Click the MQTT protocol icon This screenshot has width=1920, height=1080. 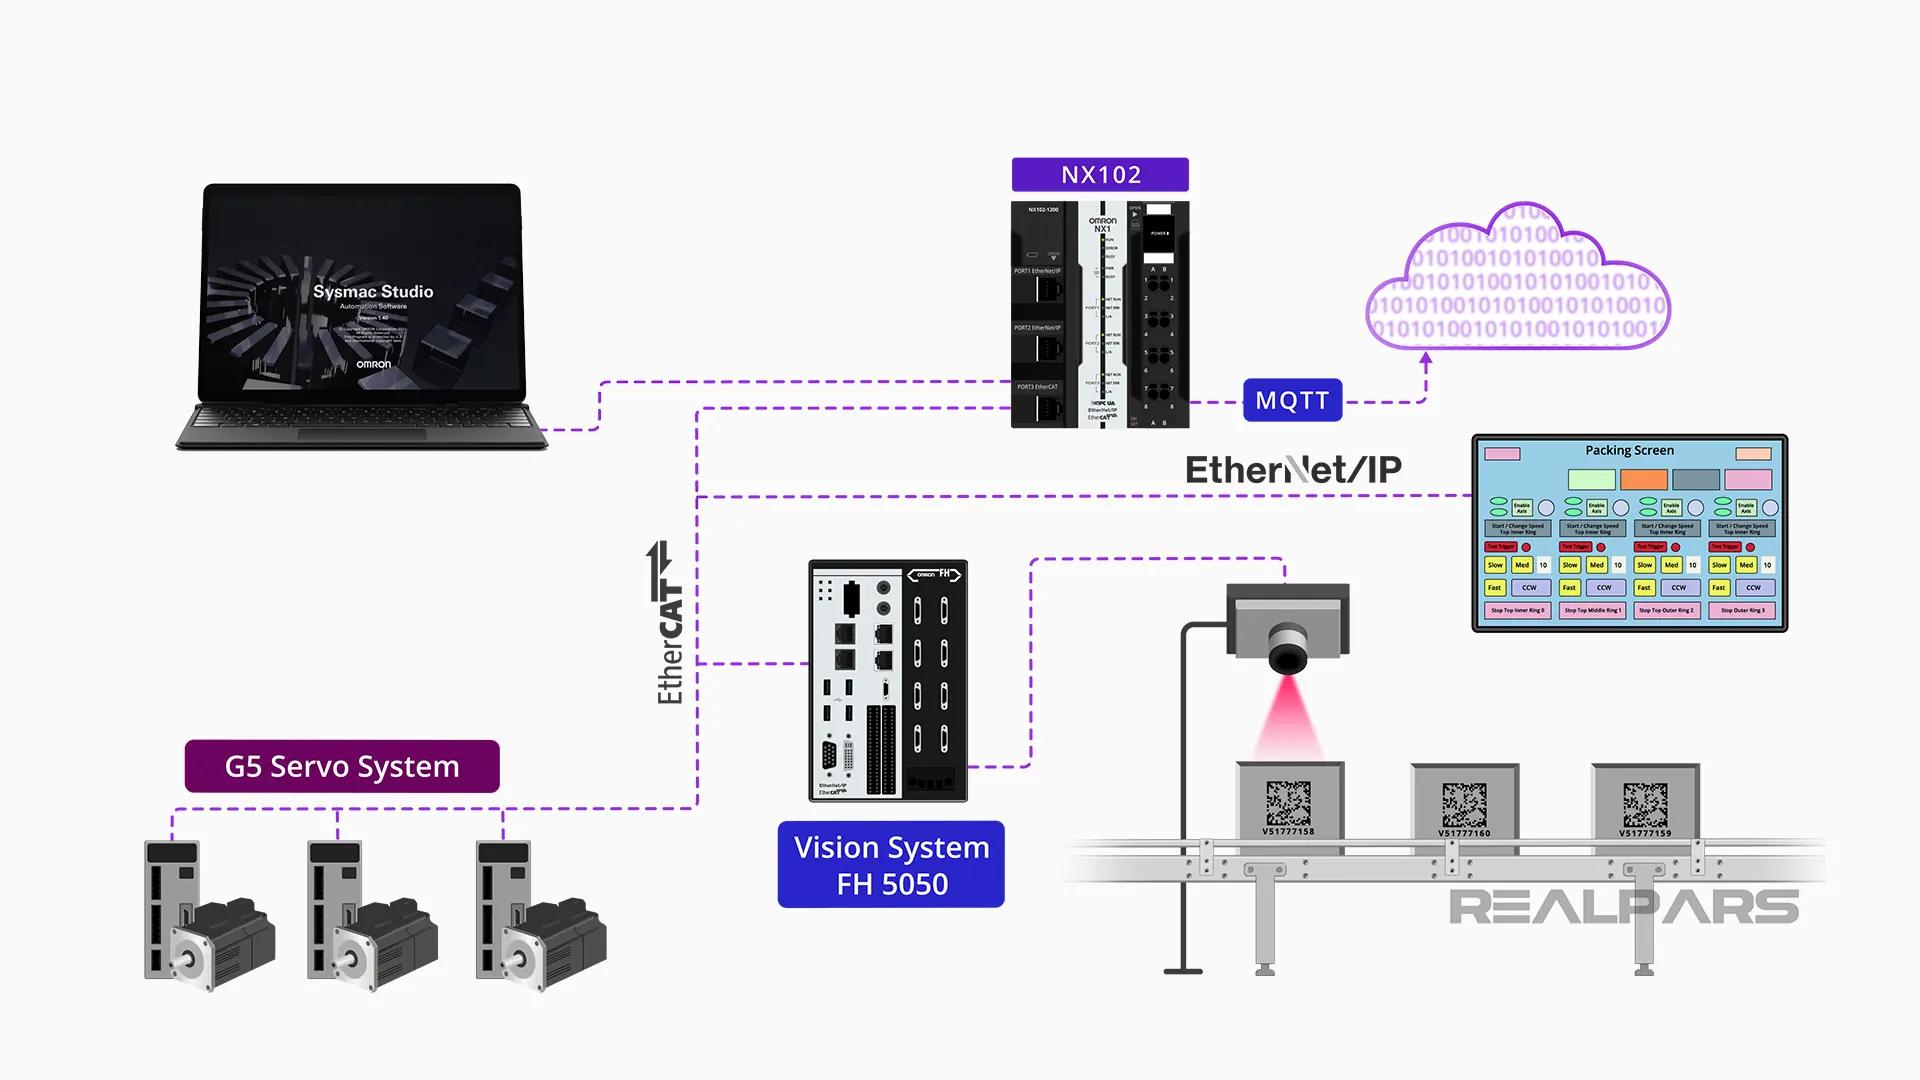(x=1291, y=398)
